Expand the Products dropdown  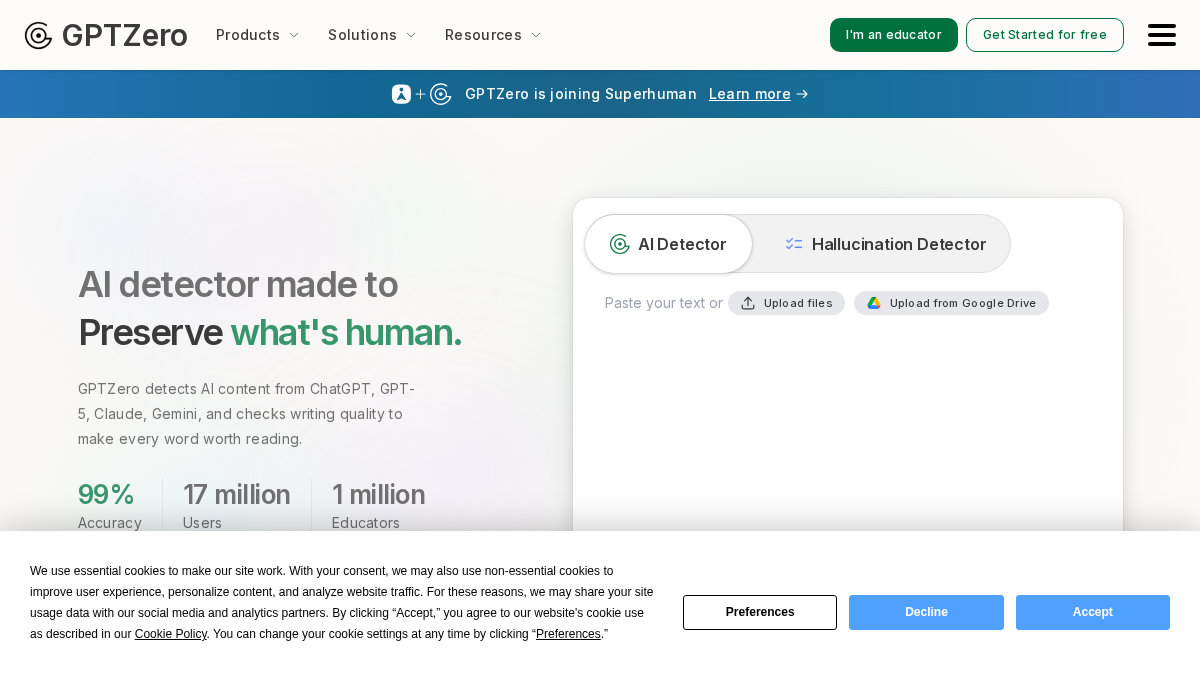[x=258, y=35]
